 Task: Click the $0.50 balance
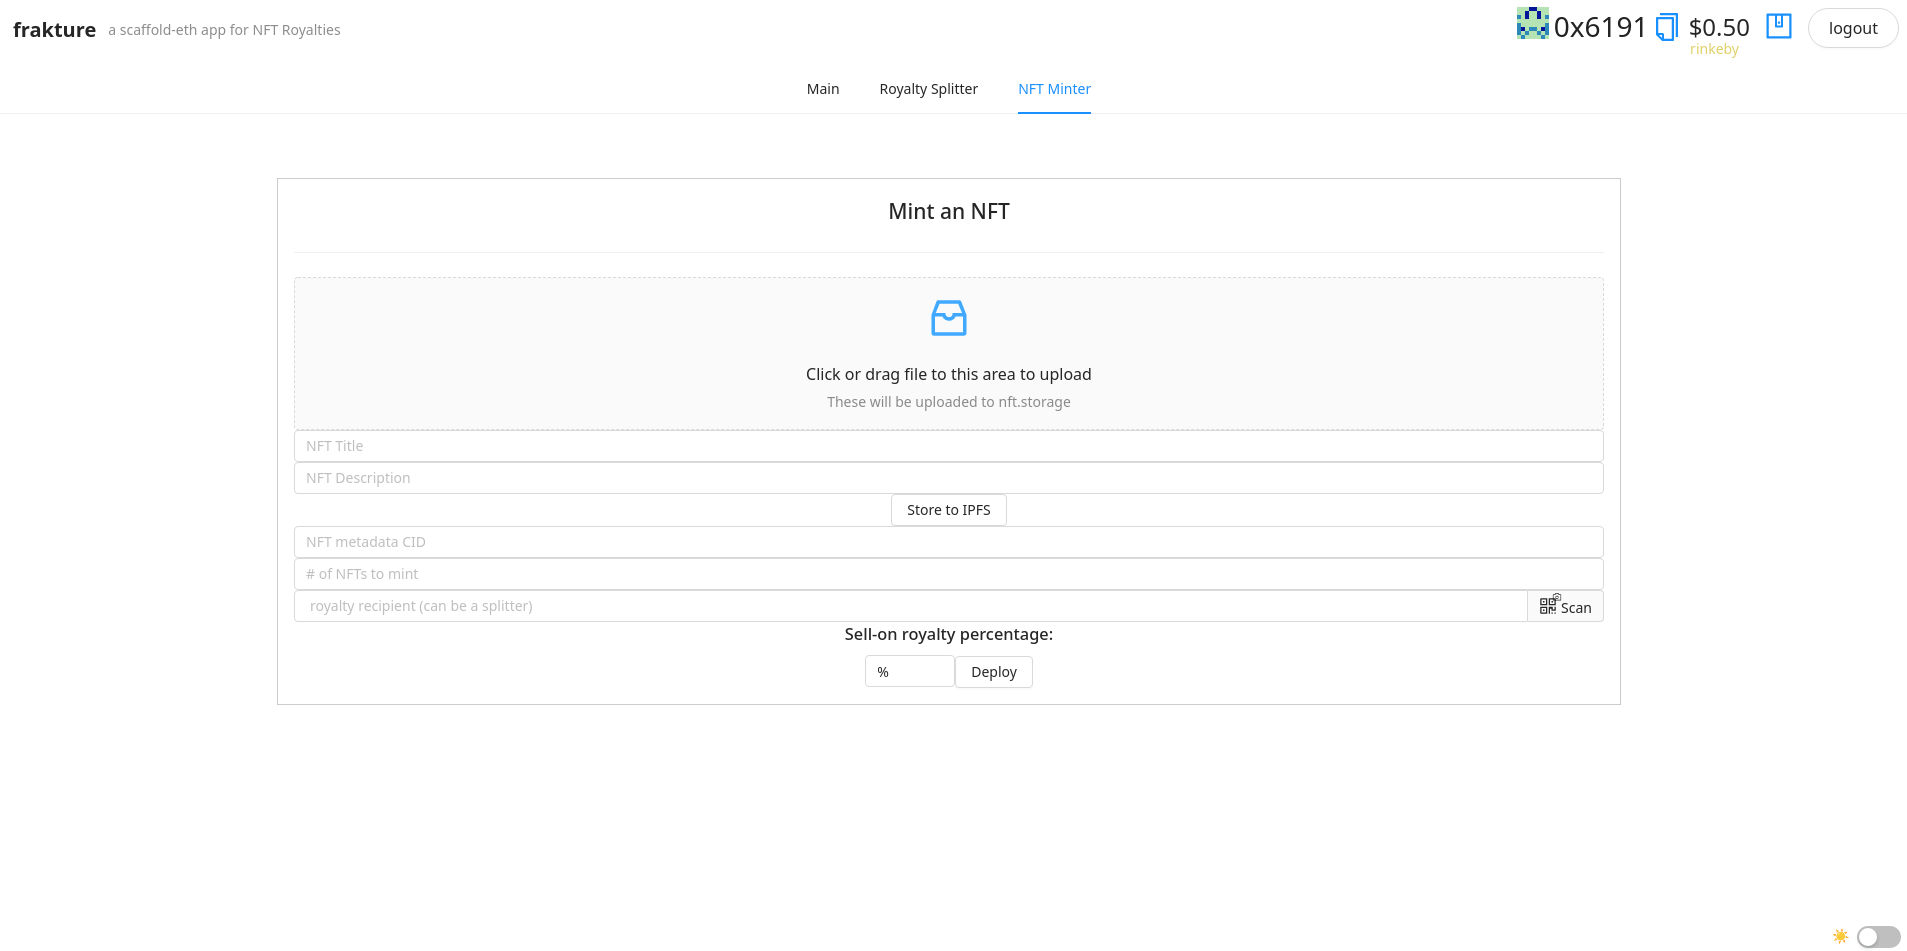point(1719,27)
